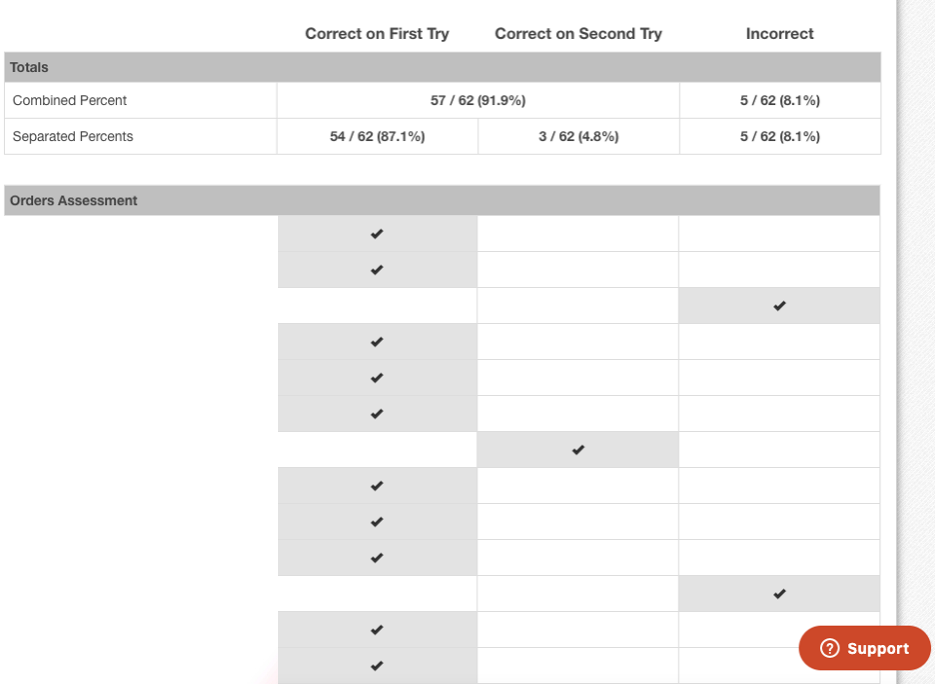The image size is (936, 684).
Task: Click the Separated Percents row label
Action: 73,136
